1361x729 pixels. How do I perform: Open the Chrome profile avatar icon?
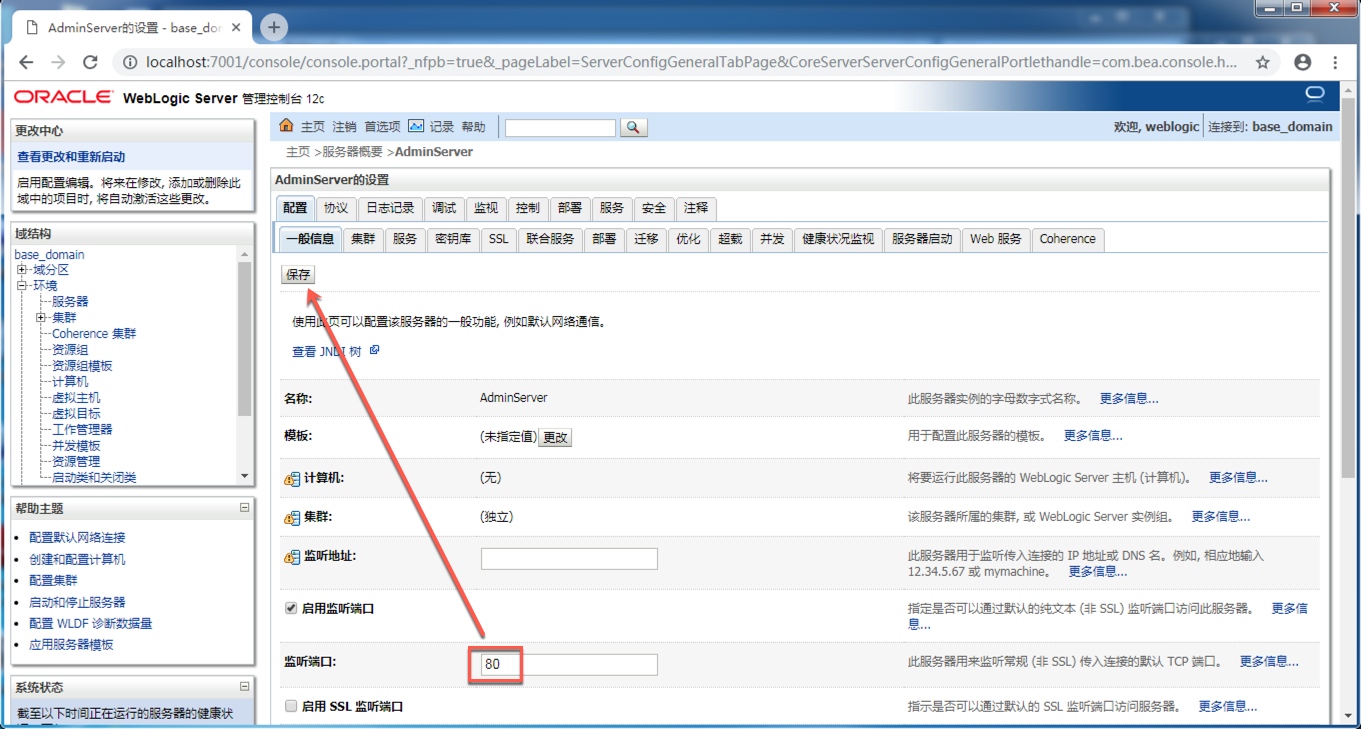pyautogui.click(x=1302, y=62)
